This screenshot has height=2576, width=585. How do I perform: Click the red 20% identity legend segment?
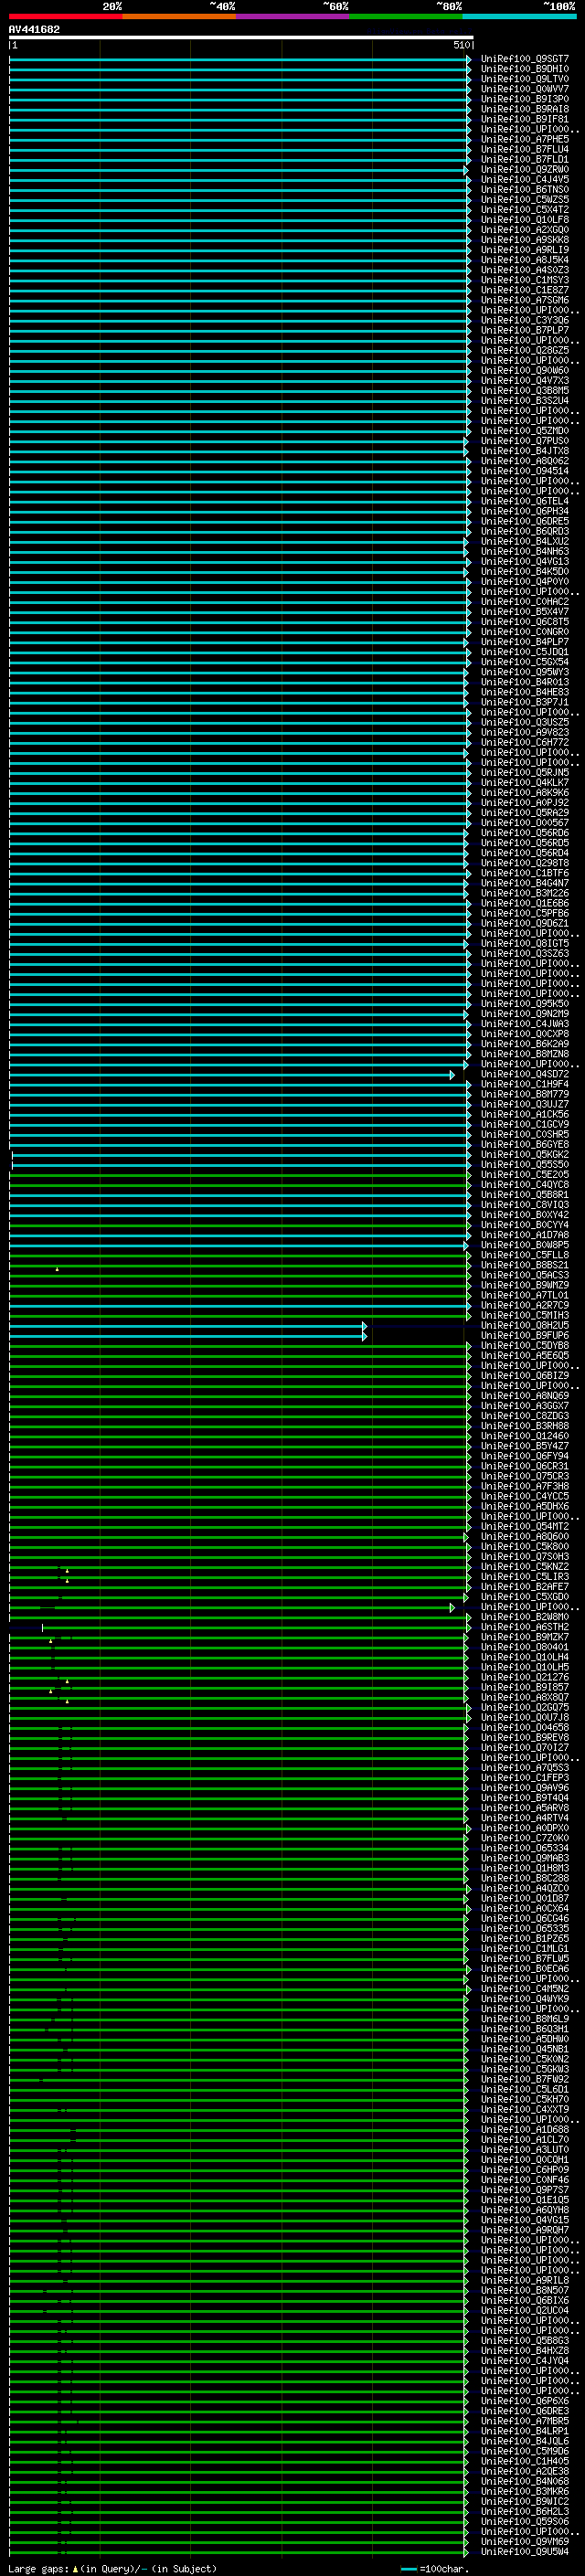point(65,16)
